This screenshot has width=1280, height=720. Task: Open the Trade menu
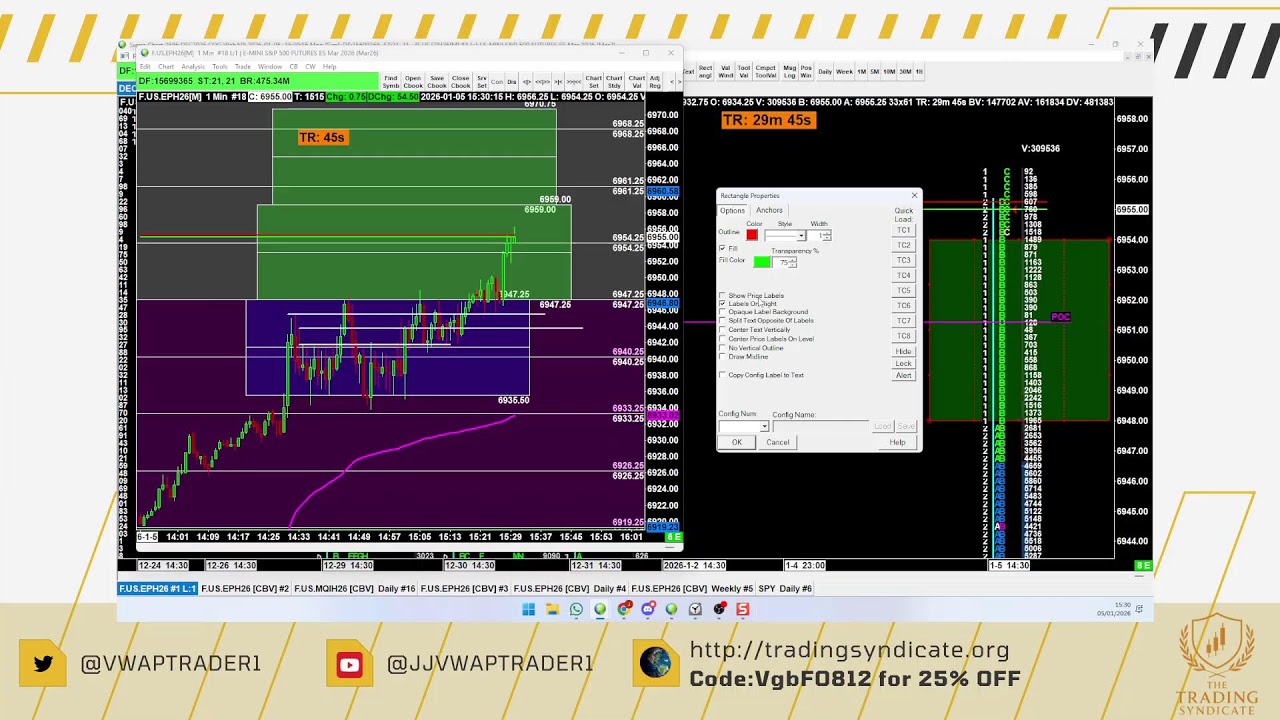click(x=243, y=67)
